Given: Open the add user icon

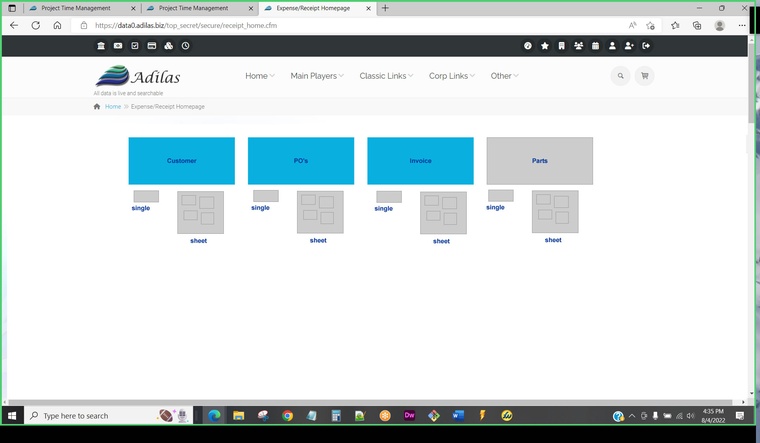Looking at the screenshot, I should pyautogui.click(x=629, y=46).
